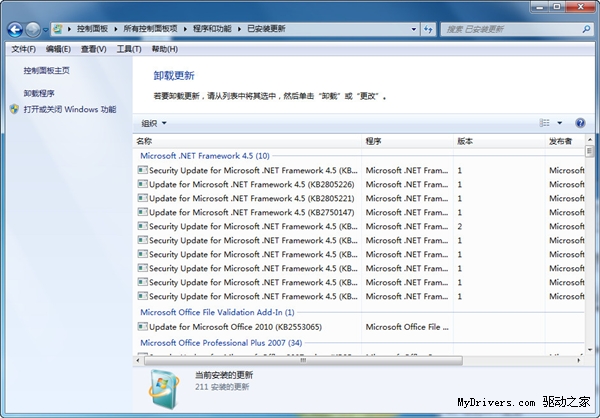Refresh the installed updates view
The width and height of the screenshot is (600, 418).
coord(428,29)
